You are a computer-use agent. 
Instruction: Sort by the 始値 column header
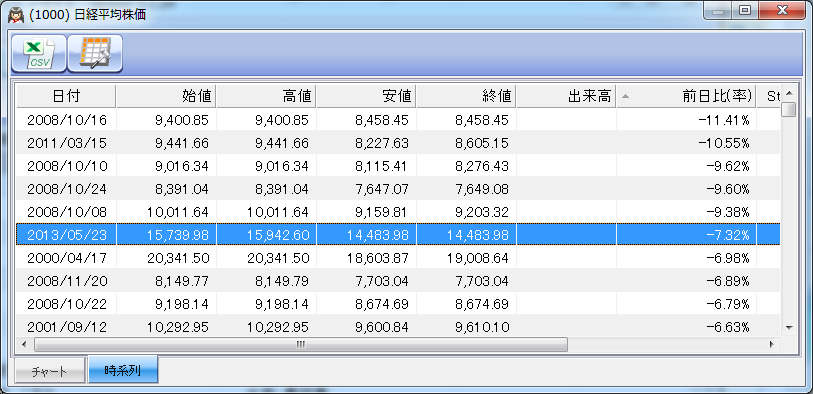coord(166,96)
